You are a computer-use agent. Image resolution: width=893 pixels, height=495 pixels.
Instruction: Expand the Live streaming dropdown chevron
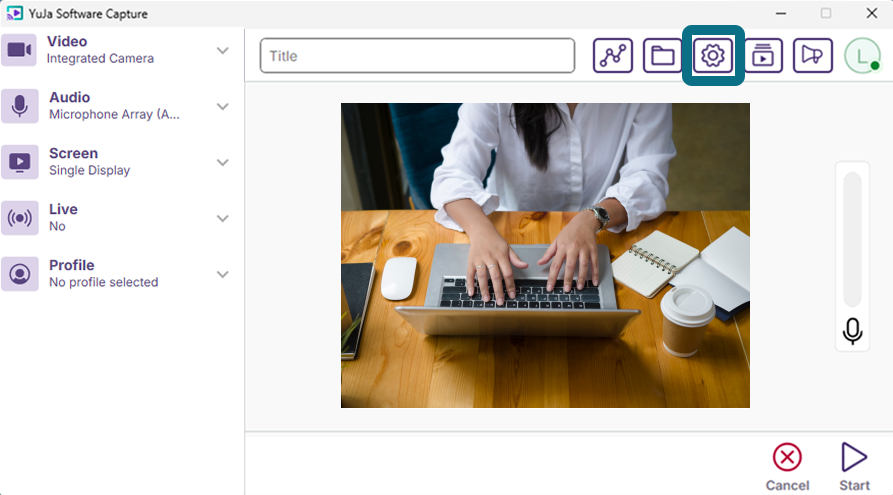coord(223,218)
